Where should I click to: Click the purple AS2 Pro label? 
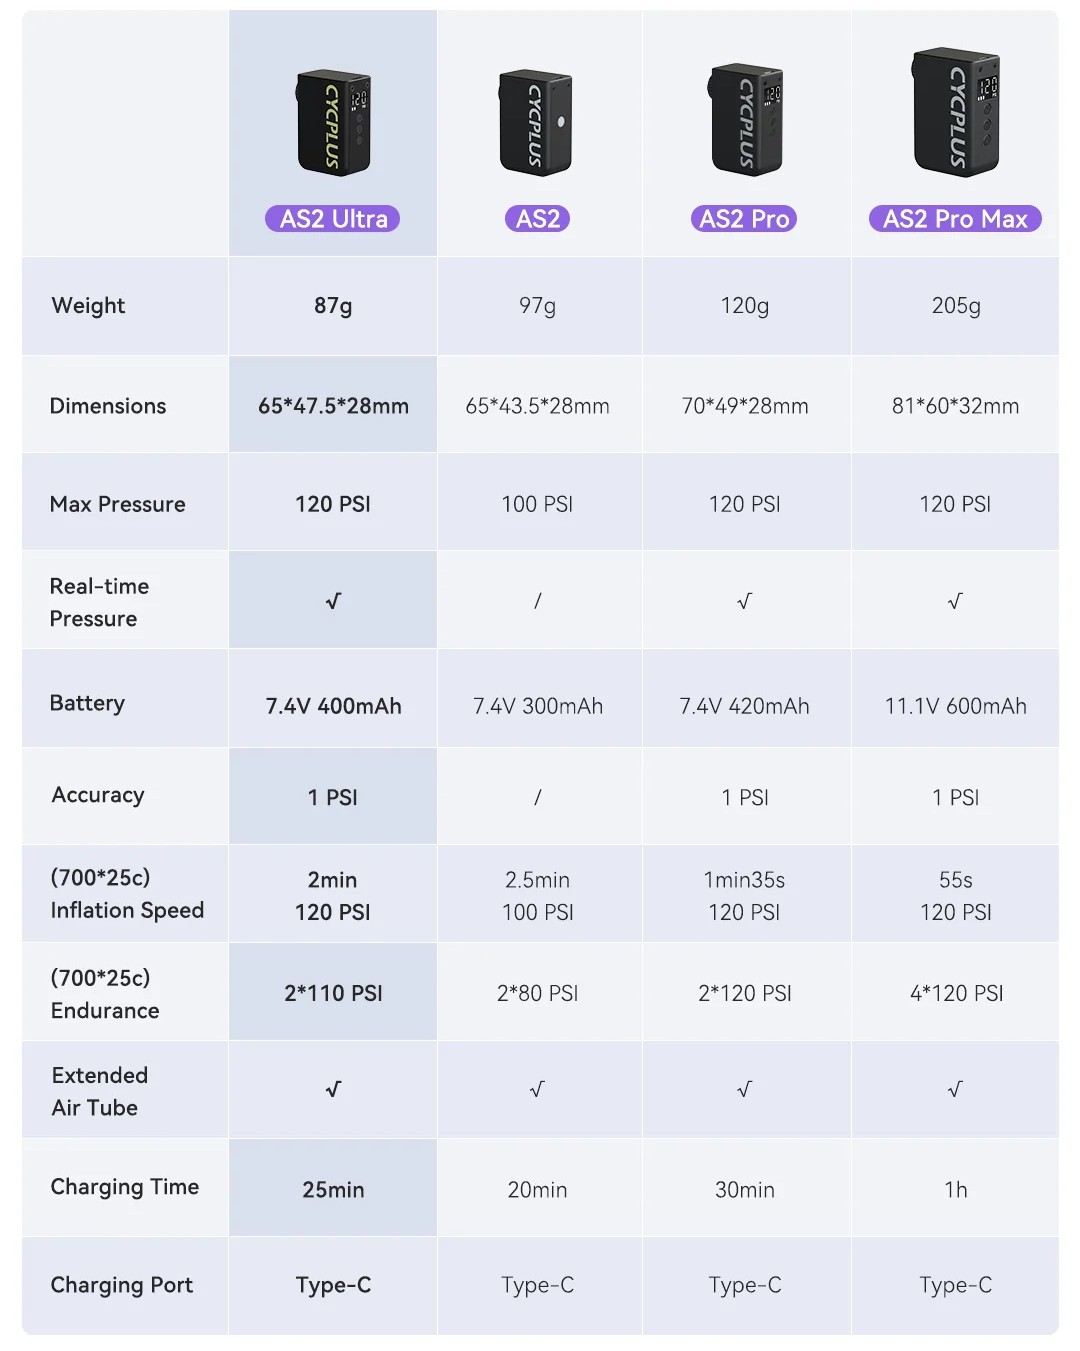(x=744, y=219)
